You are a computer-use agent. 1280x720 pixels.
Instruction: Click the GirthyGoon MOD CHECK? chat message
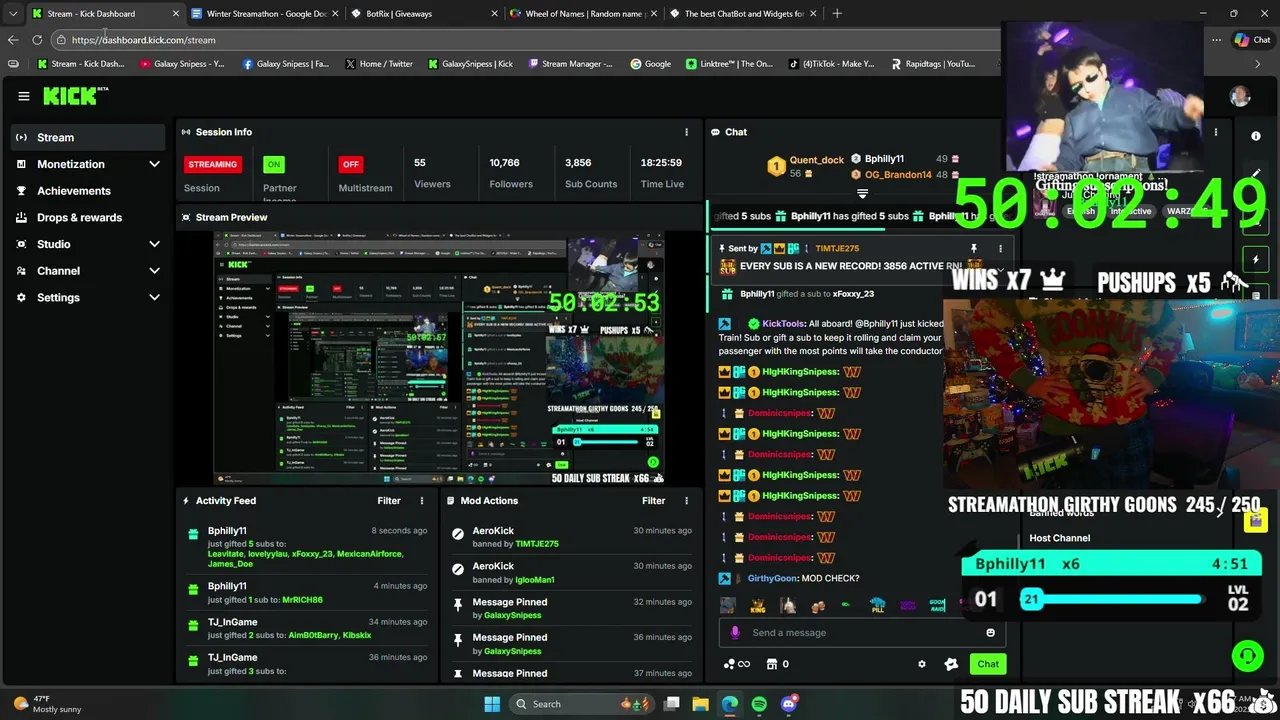790,578
